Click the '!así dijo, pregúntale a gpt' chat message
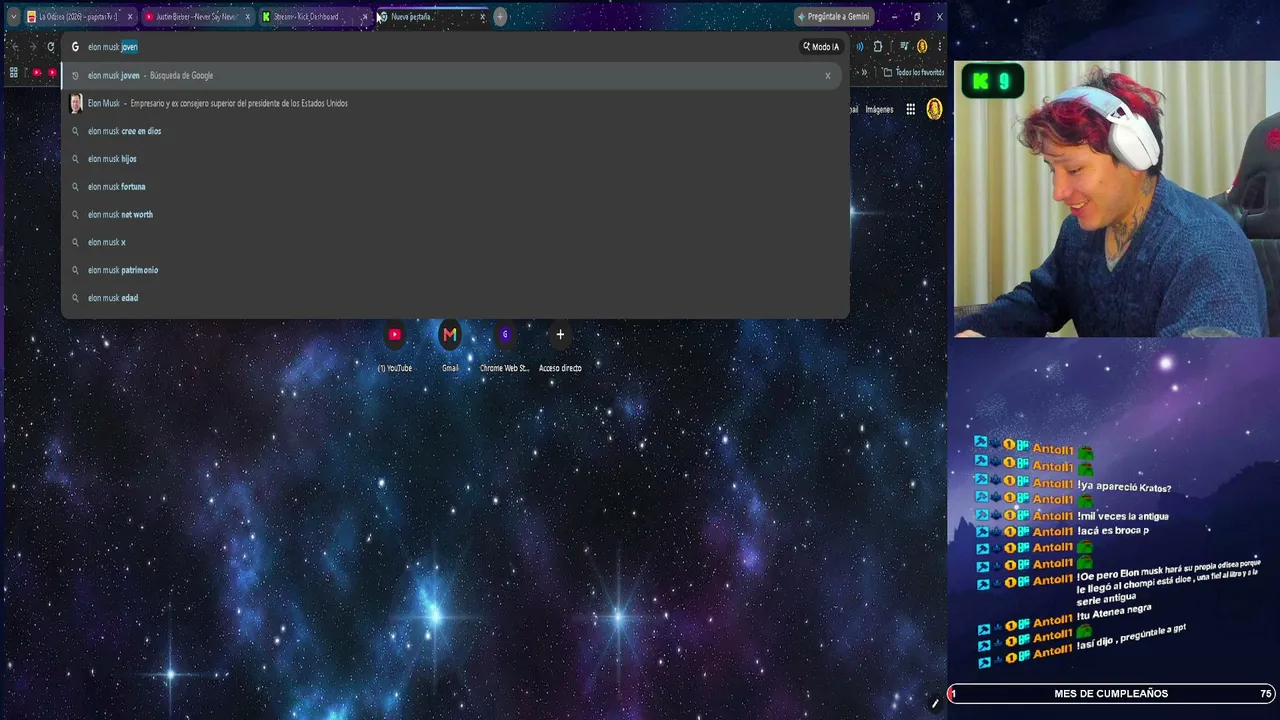Viewport: 1280px width, 720px height. pyautogui.click(x=1131, y=636)
